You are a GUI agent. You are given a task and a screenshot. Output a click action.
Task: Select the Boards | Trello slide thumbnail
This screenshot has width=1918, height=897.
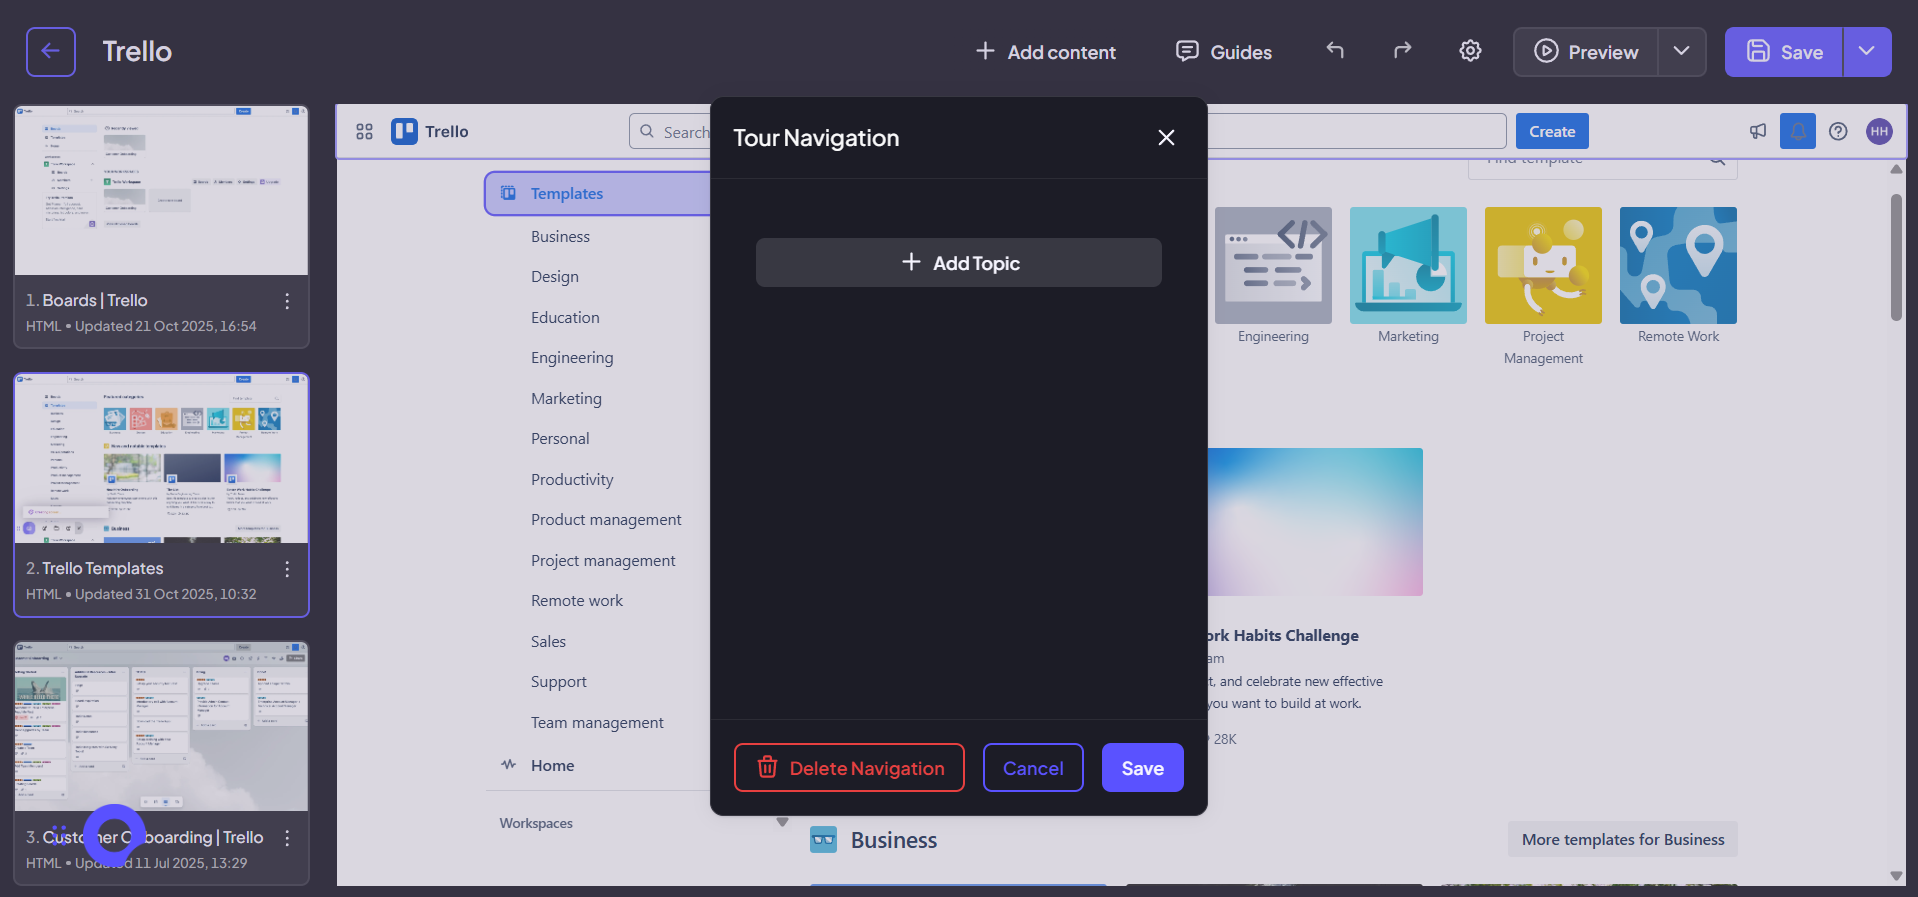pos(161,190)
